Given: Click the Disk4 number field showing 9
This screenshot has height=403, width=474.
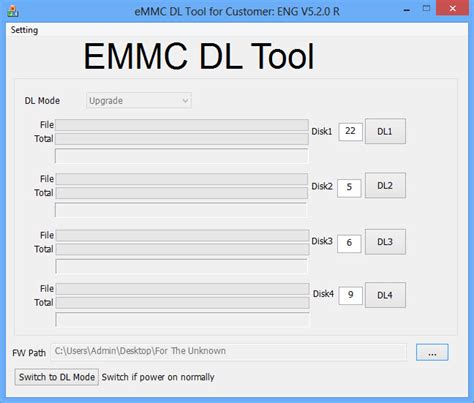Looking at the screenshot, I should 350,295.
